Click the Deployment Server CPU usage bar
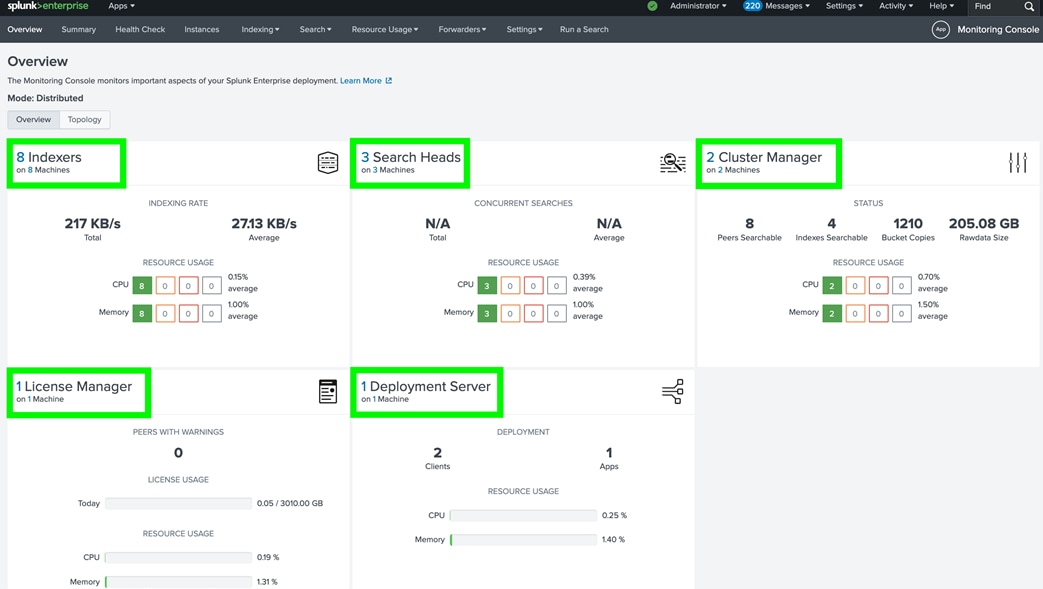This screenshot has height=589, width=1043. 523,516
